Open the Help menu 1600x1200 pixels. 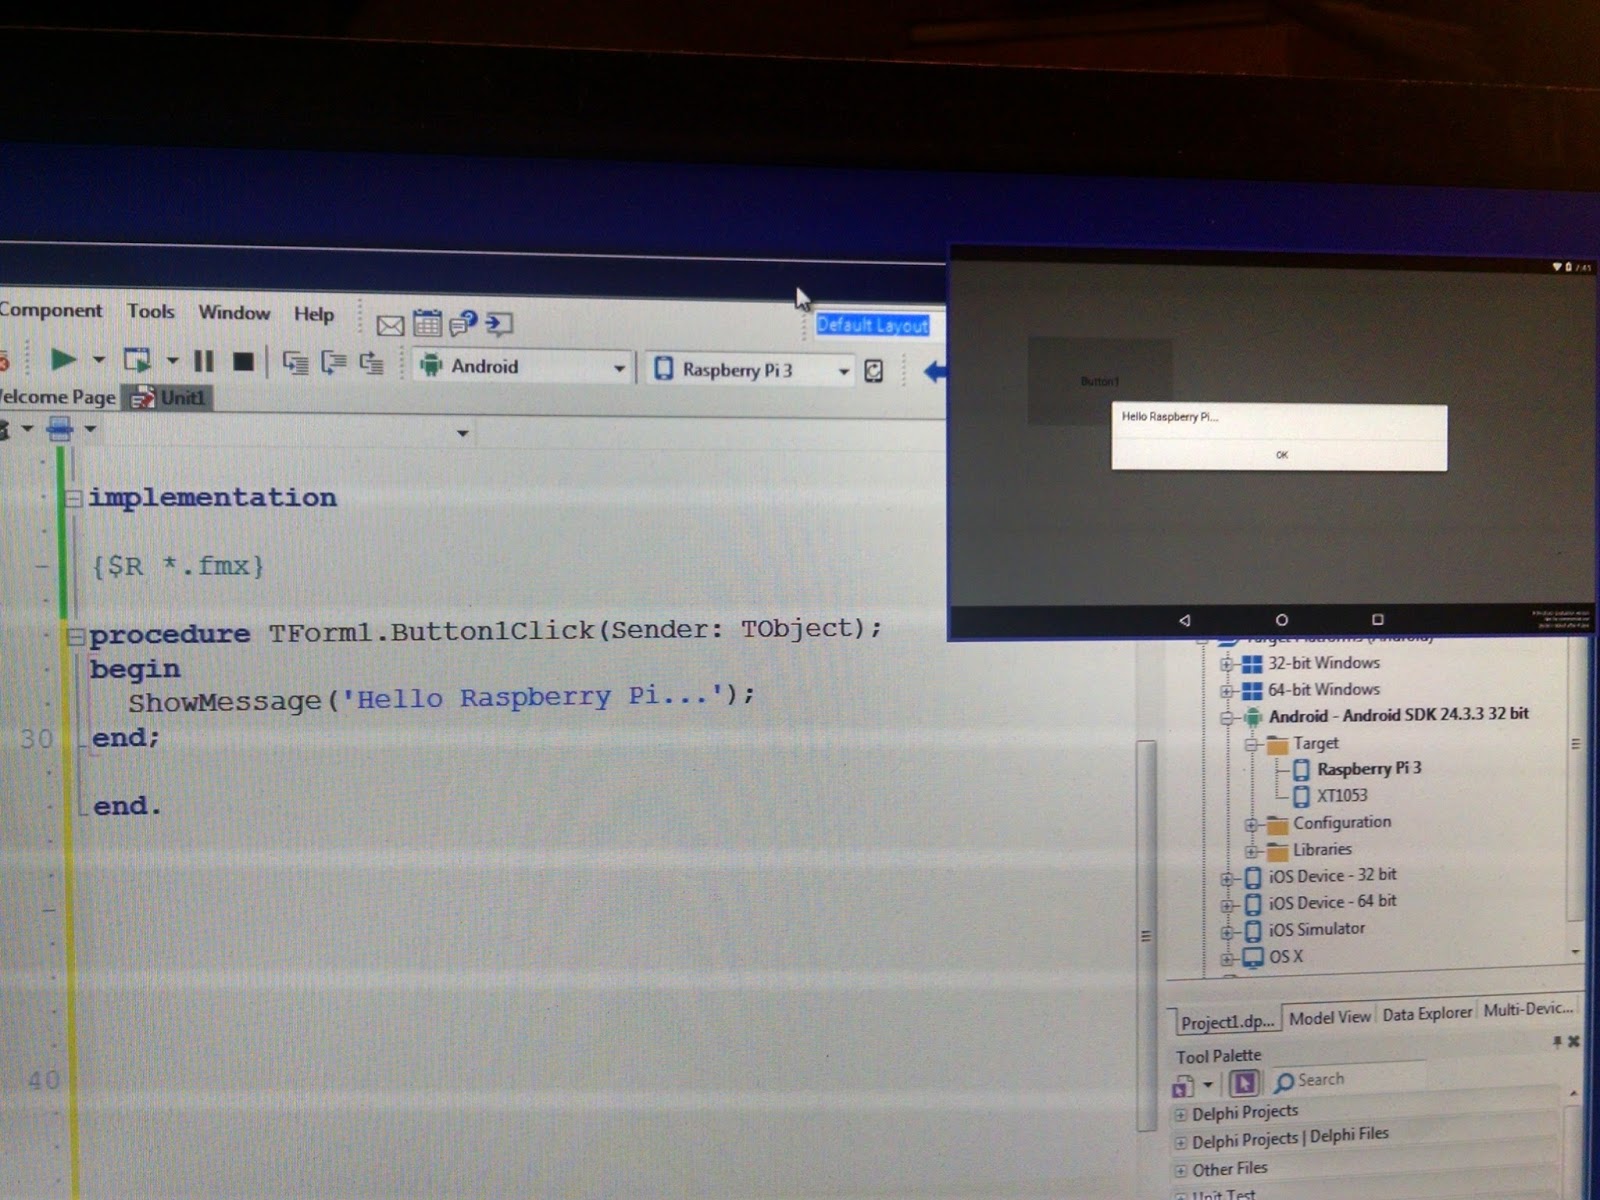(x=314, y=314)
